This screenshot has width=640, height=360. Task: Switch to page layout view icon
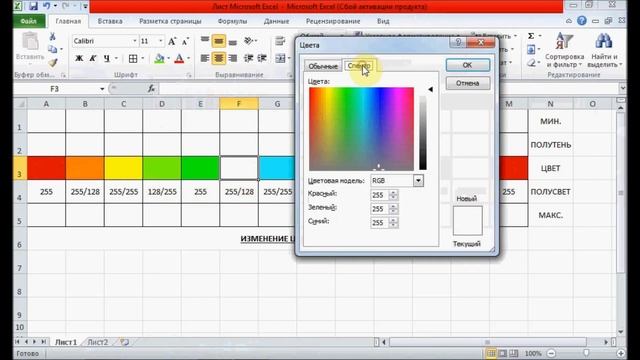[502, 353]
